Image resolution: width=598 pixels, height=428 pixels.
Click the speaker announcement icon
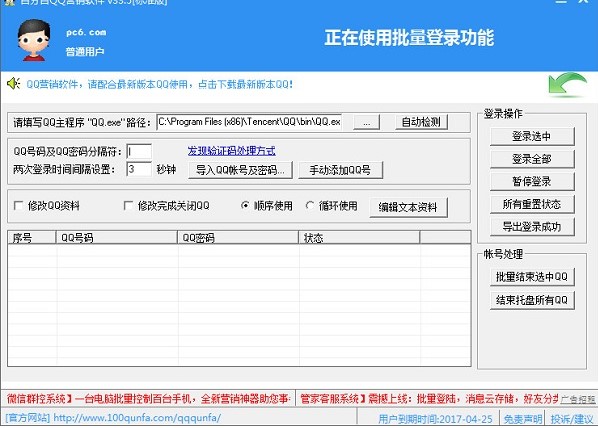pyautogui.click(x=13, y=83)
